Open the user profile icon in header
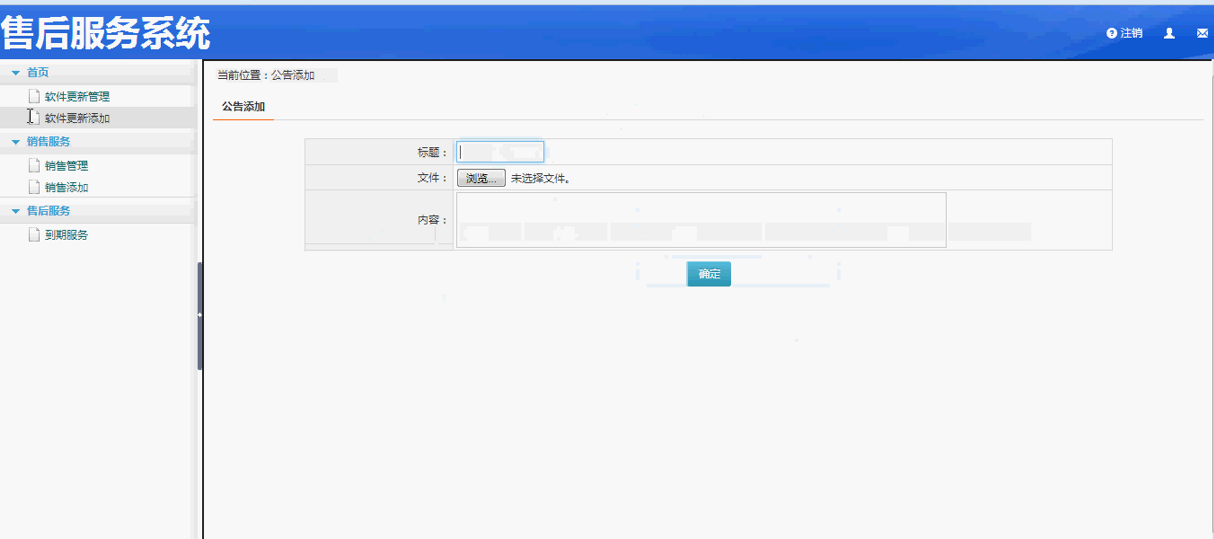The image size is (1214, 539). point(1169,33)
